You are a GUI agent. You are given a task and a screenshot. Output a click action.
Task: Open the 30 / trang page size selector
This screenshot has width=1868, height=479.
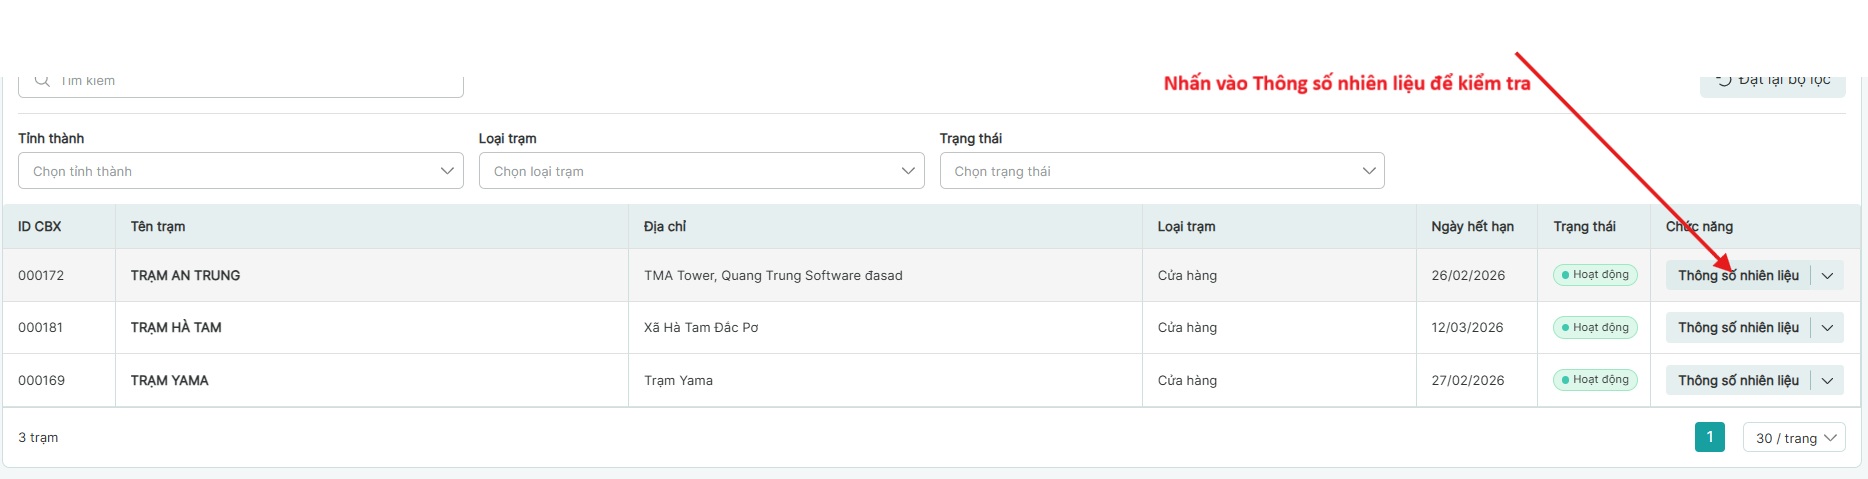[1794, 438]
